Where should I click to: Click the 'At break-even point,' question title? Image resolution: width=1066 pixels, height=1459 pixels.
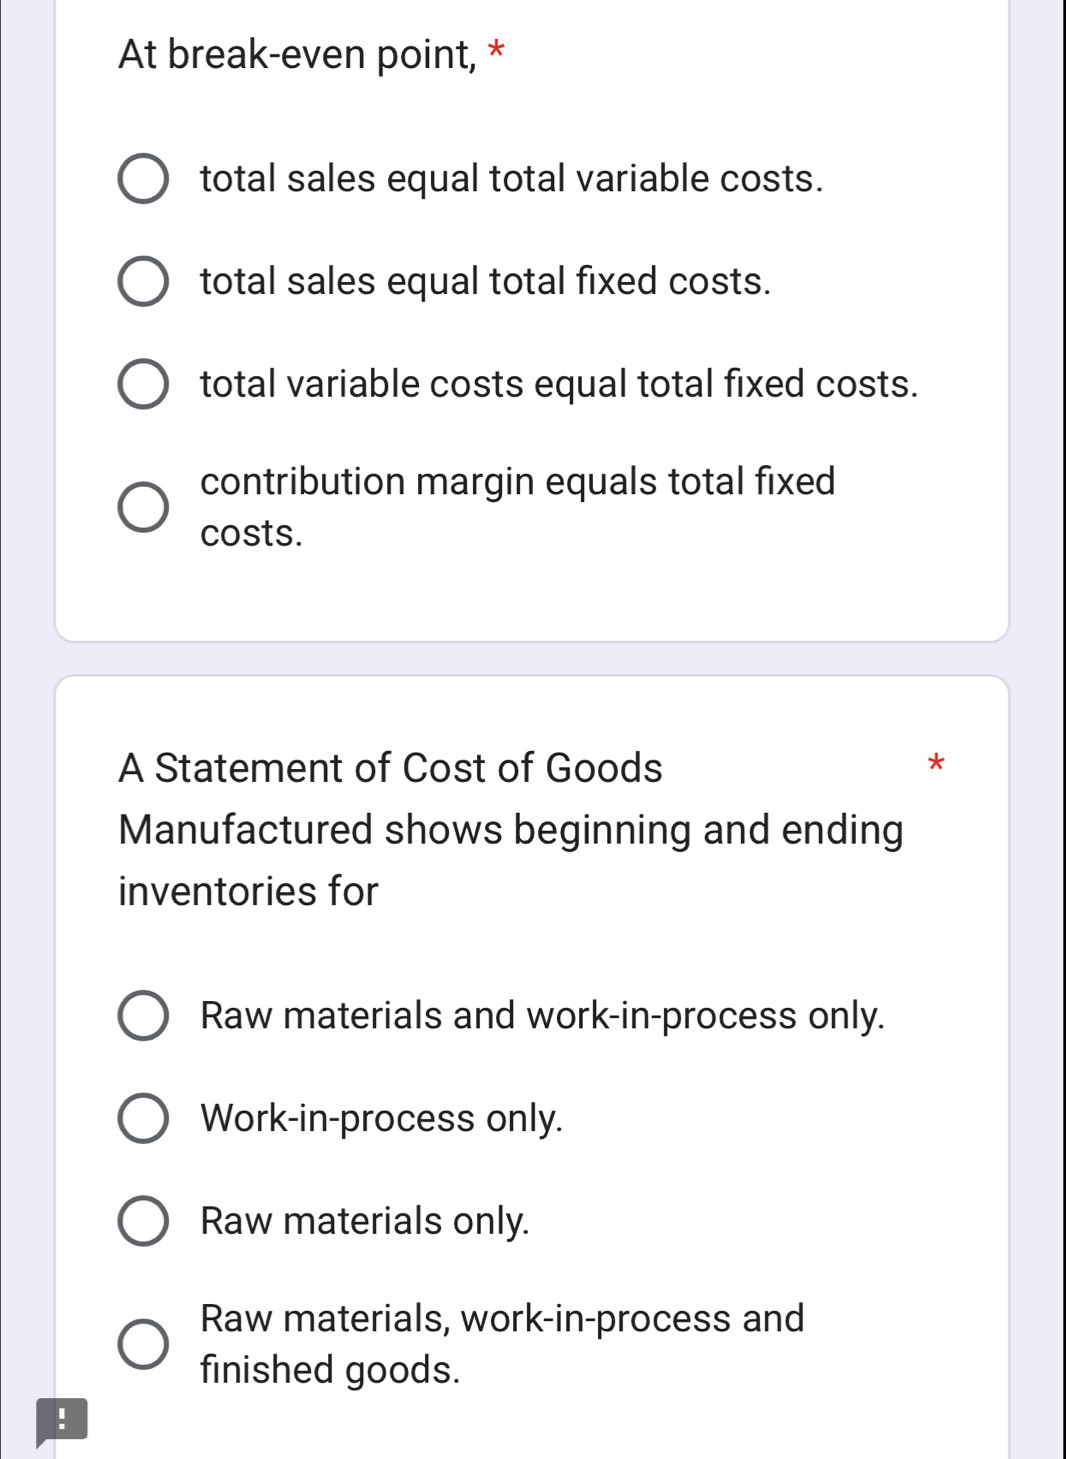298,54
